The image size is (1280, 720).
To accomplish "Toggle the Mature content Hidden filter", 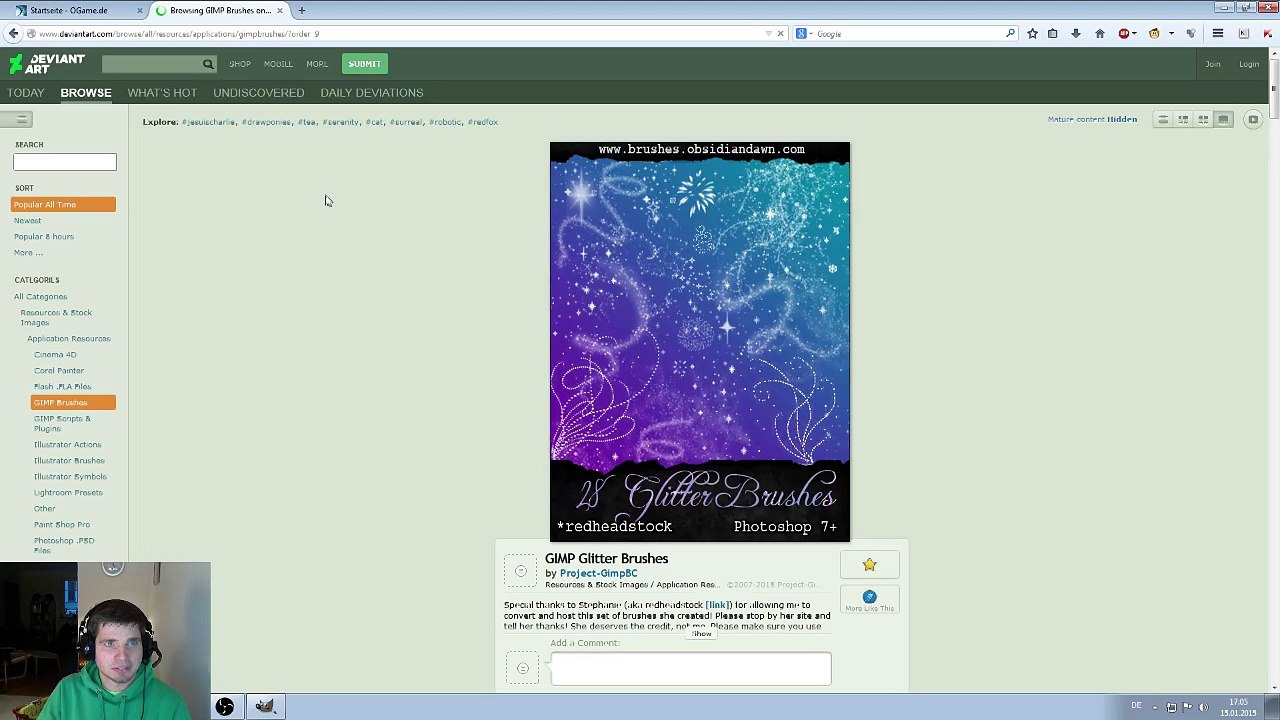I will (1092, 120).
